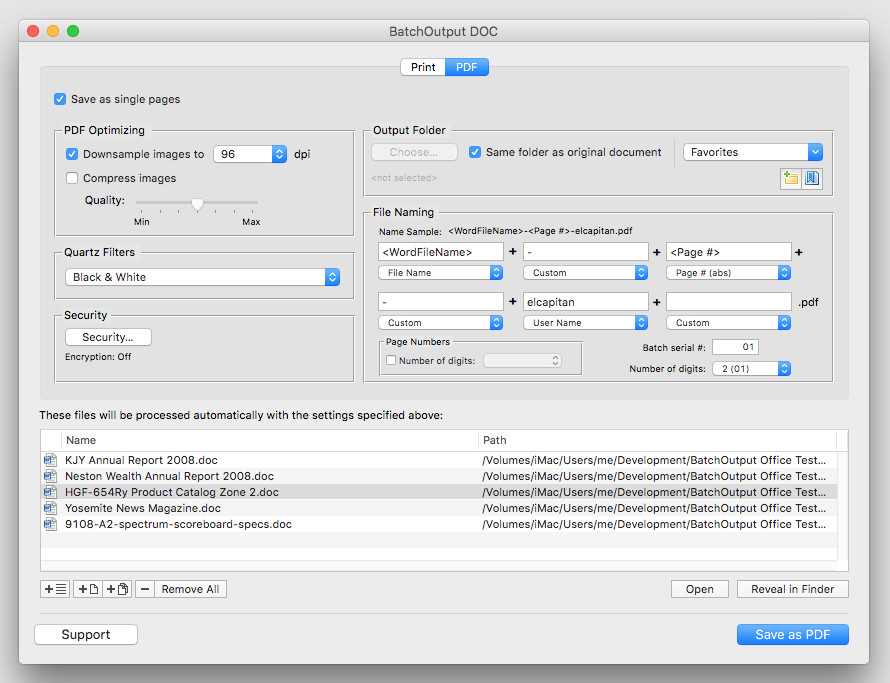Click path cell of Yosemite News Magazine row
890x683 pixels.
pos(654,508)
